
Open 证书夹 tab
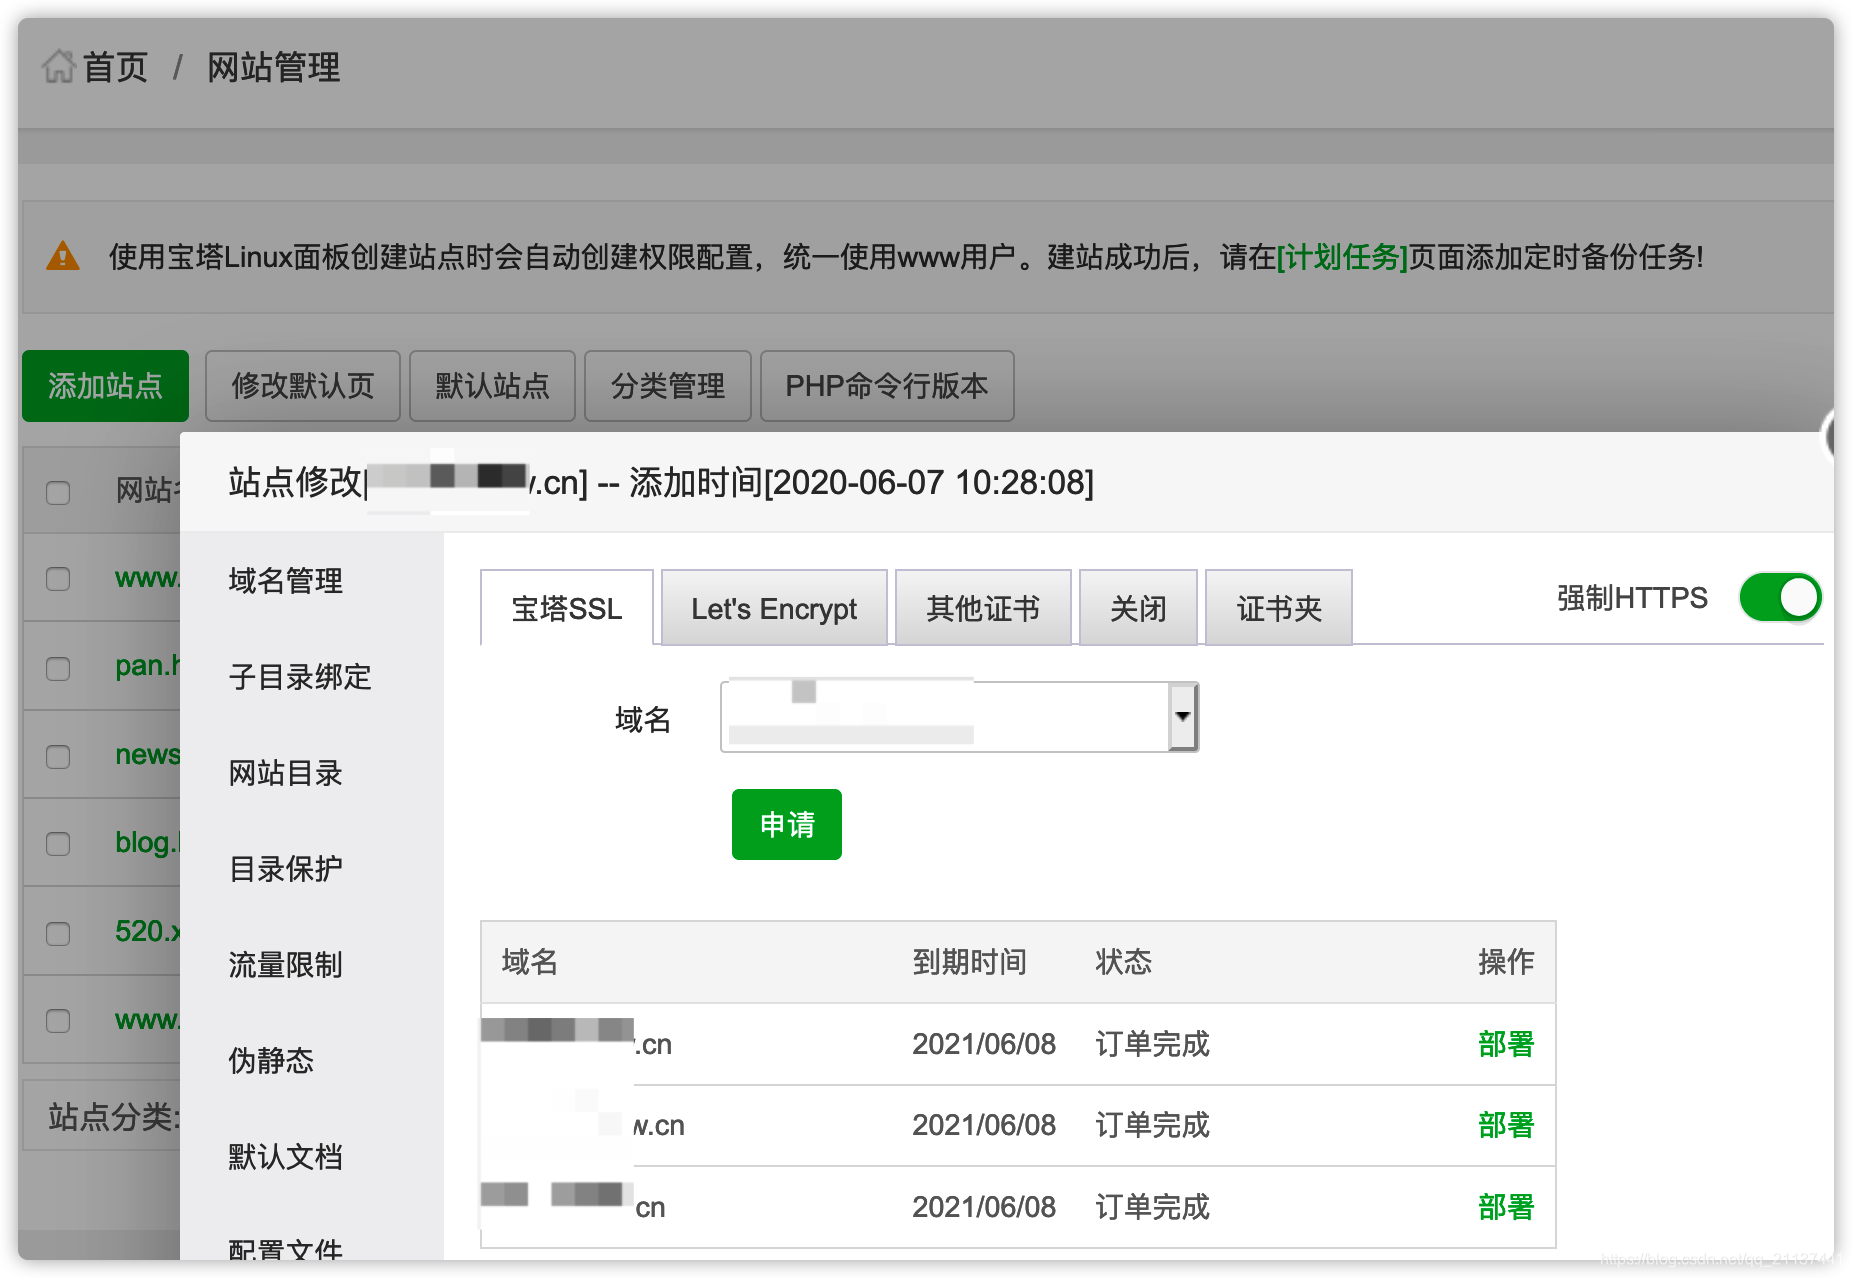1279,608
